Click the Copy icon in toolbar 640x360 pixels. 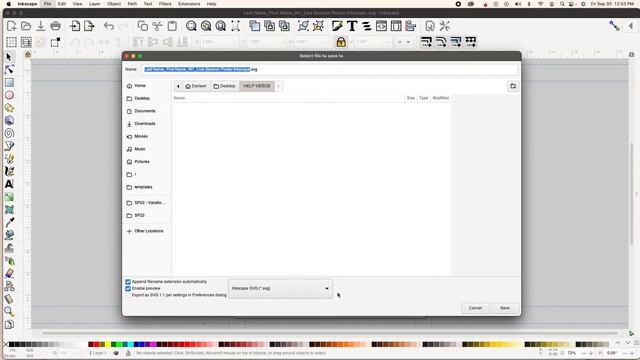(142, 26)
